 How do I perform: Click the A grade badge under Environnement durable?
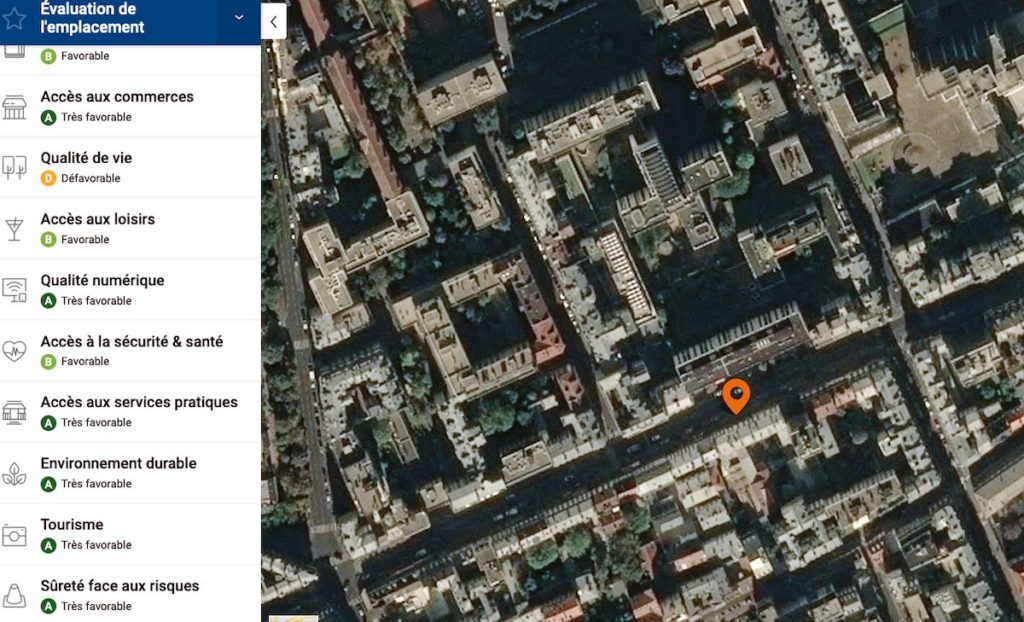click(48, 484)
